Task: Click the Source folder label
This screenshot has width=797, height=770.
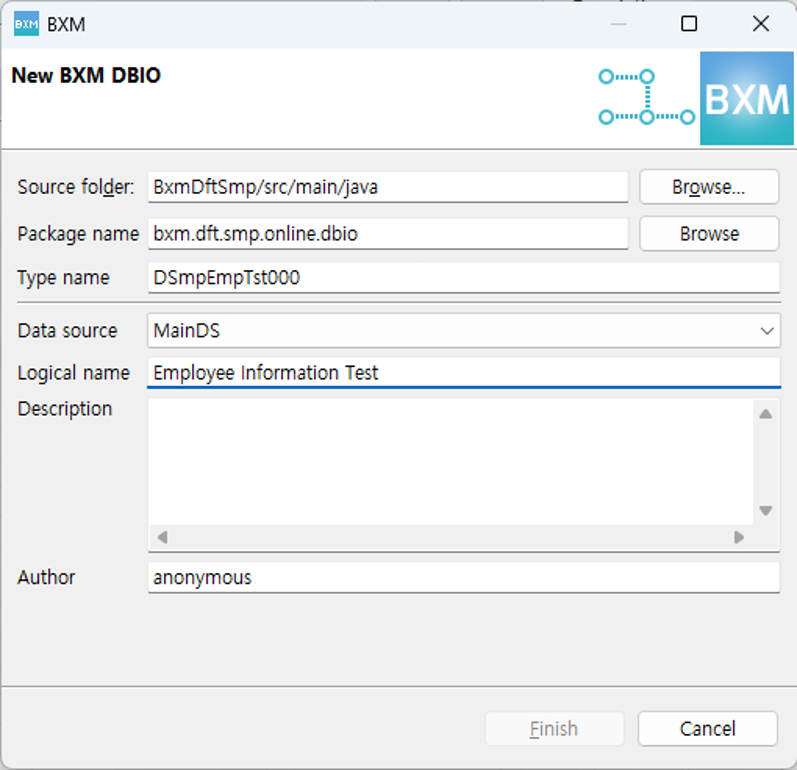Action: 76,187
